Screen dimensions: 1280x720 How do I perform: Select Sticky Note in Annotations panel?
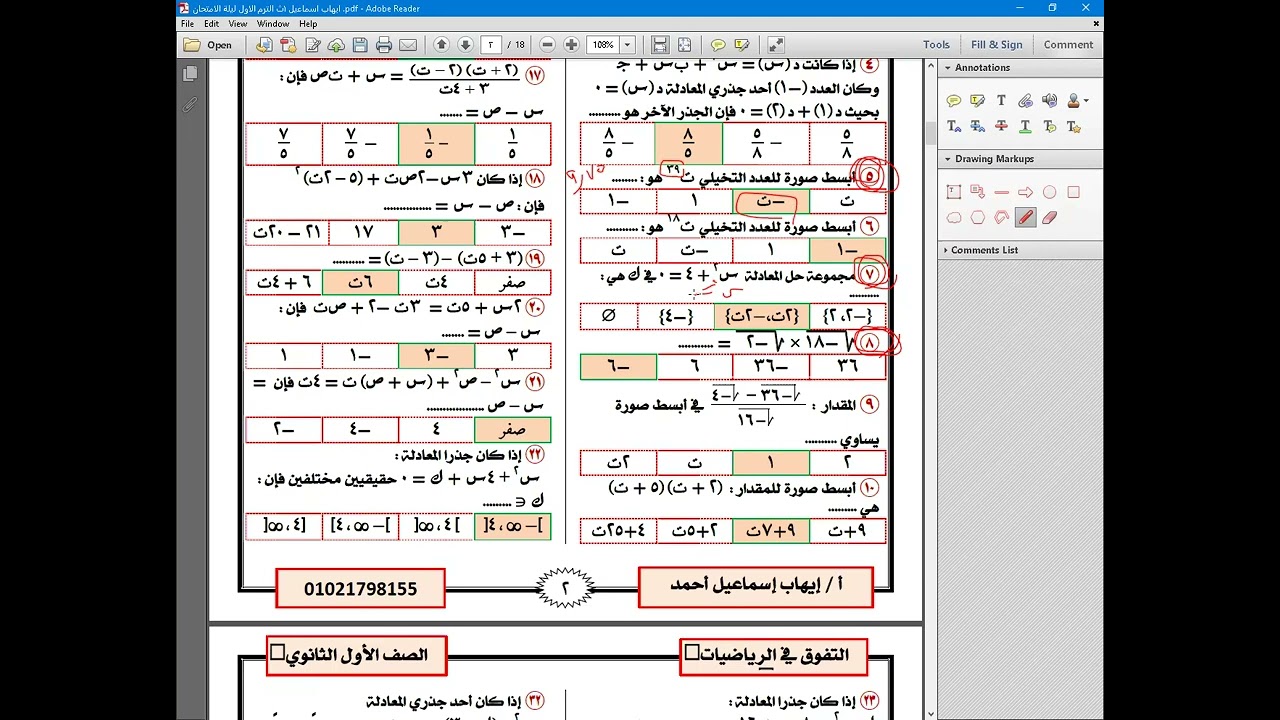953,101
